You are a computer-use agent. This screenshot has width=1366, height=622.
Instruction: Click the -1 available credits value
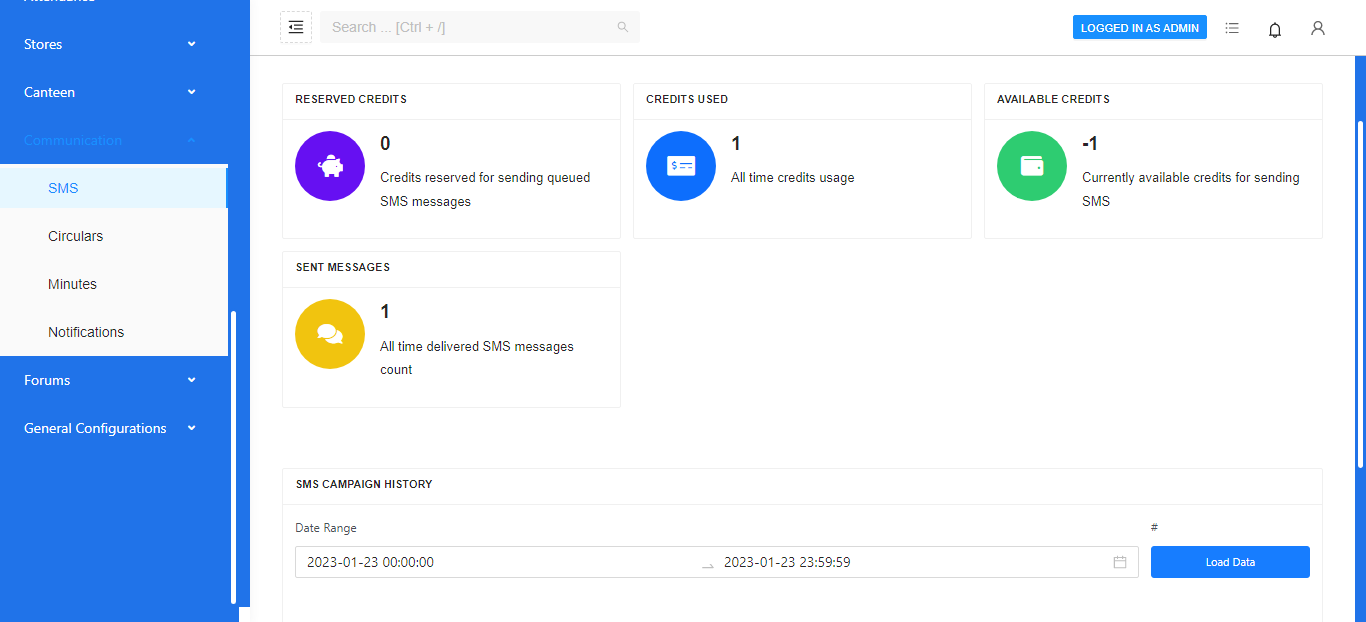coord(1090,144)
